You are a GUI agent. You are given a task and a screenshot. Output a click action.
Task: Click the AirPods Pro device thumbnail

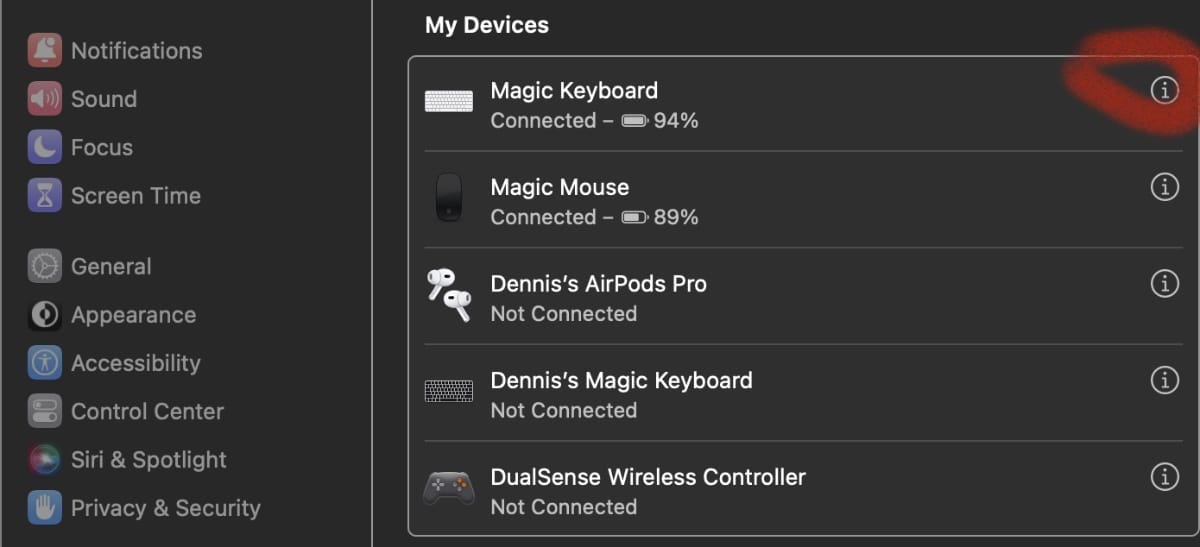point(449,295)
